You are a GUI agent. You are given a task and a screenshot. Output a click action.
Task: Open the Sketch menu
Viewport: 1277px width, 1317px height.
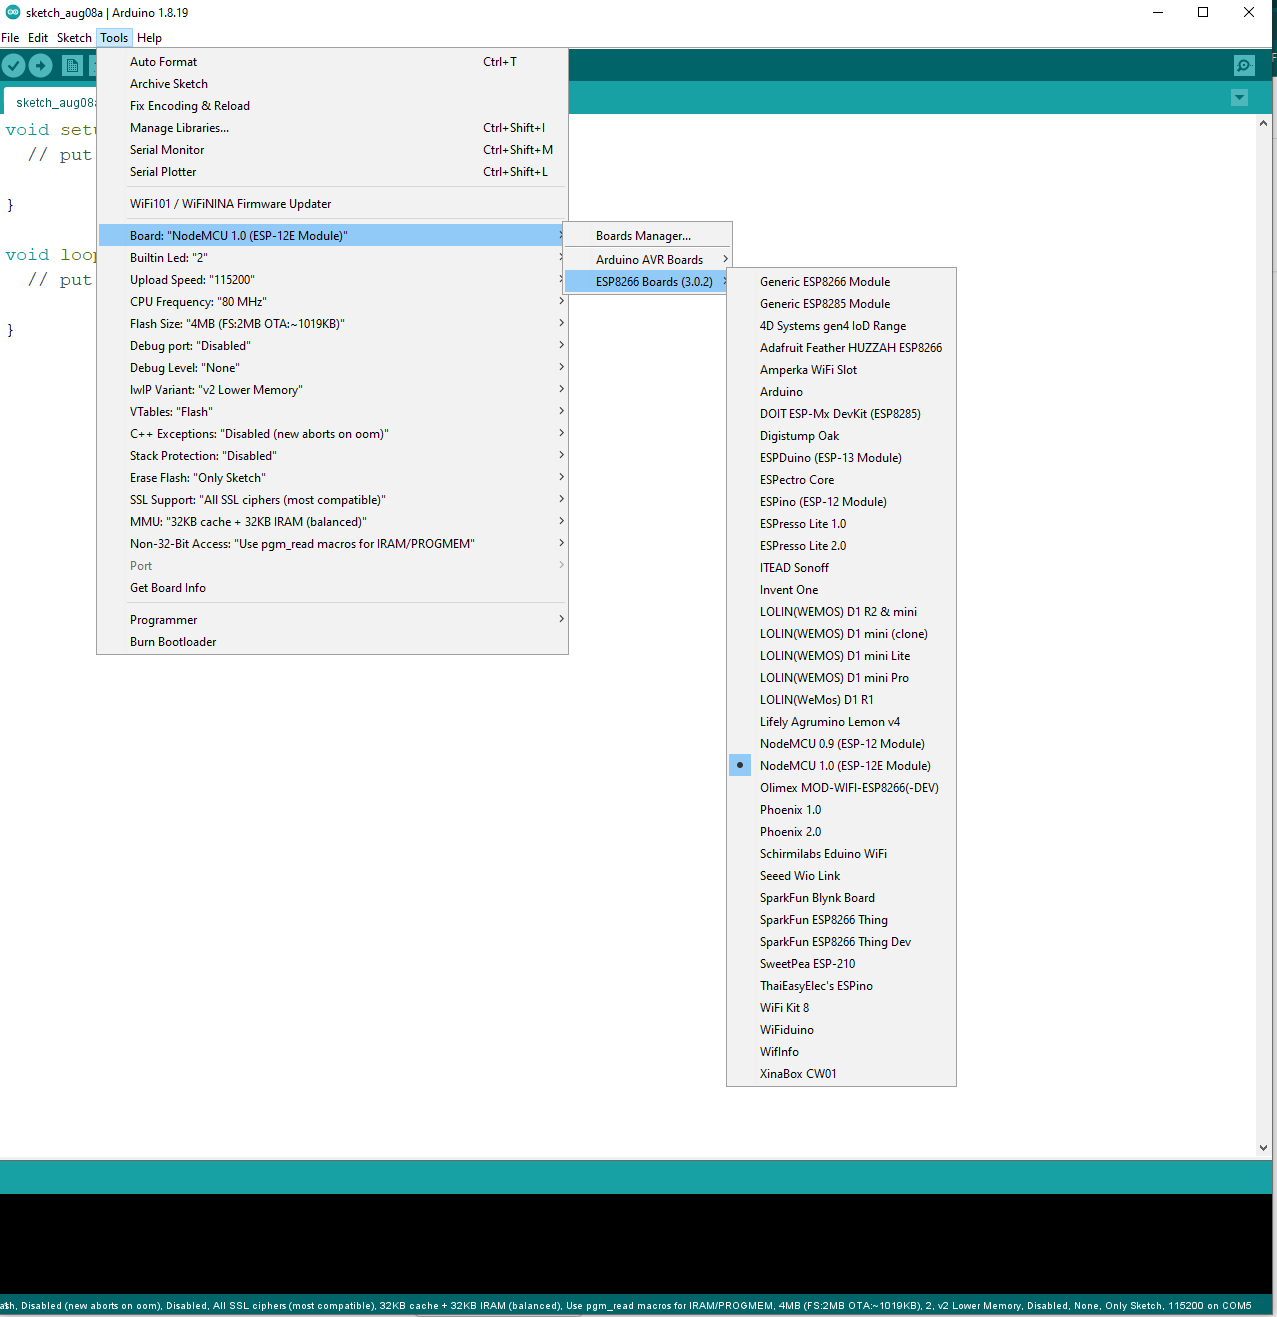click(74, 38)
